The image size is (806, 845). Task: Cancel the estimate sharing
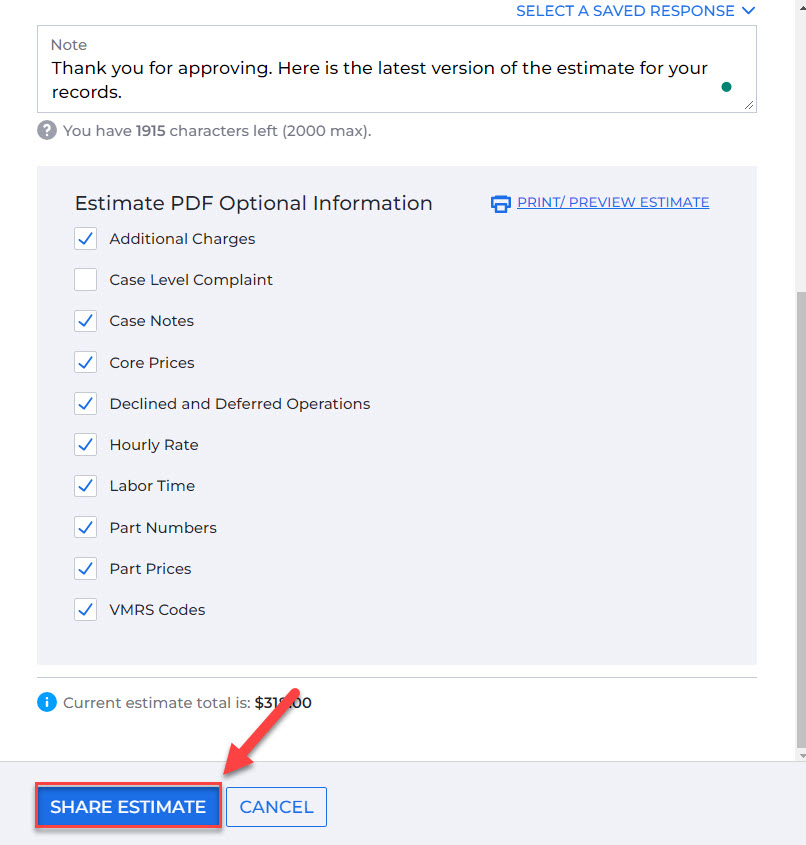(276, 806)
